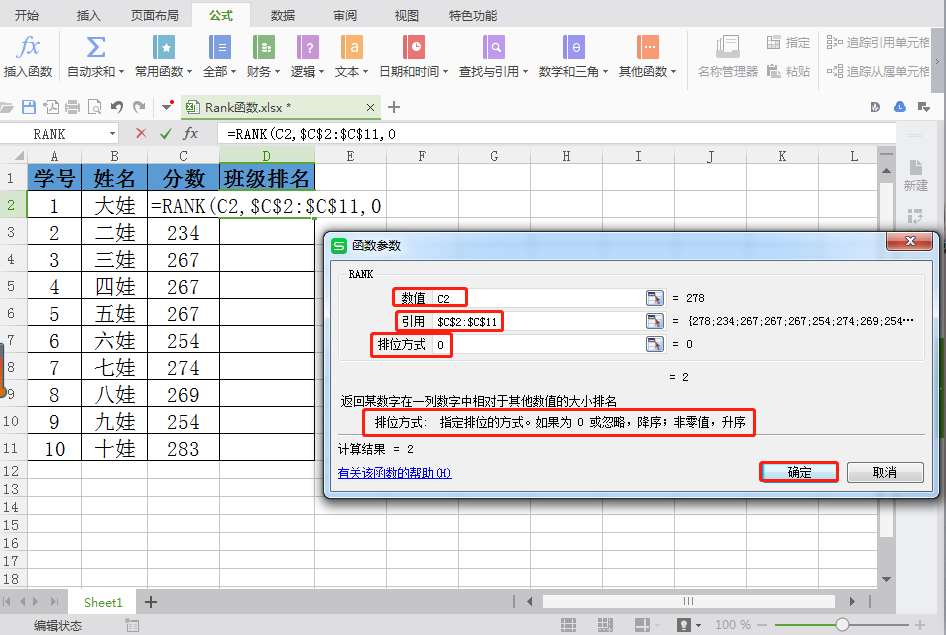Click the zoom out minus button
946x635 pixels.
[x=762, y=625]
